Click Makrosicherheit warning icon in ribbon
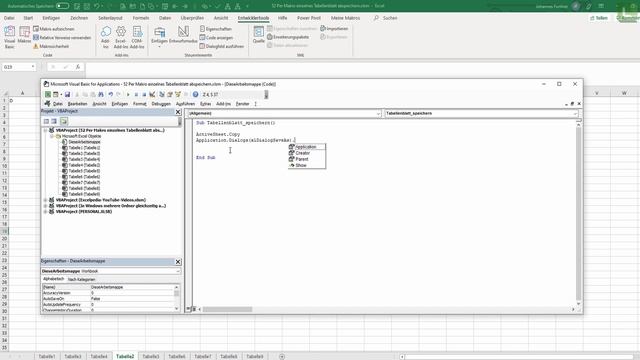The width and height of the screenshot is (640, 360). [36, 46]
